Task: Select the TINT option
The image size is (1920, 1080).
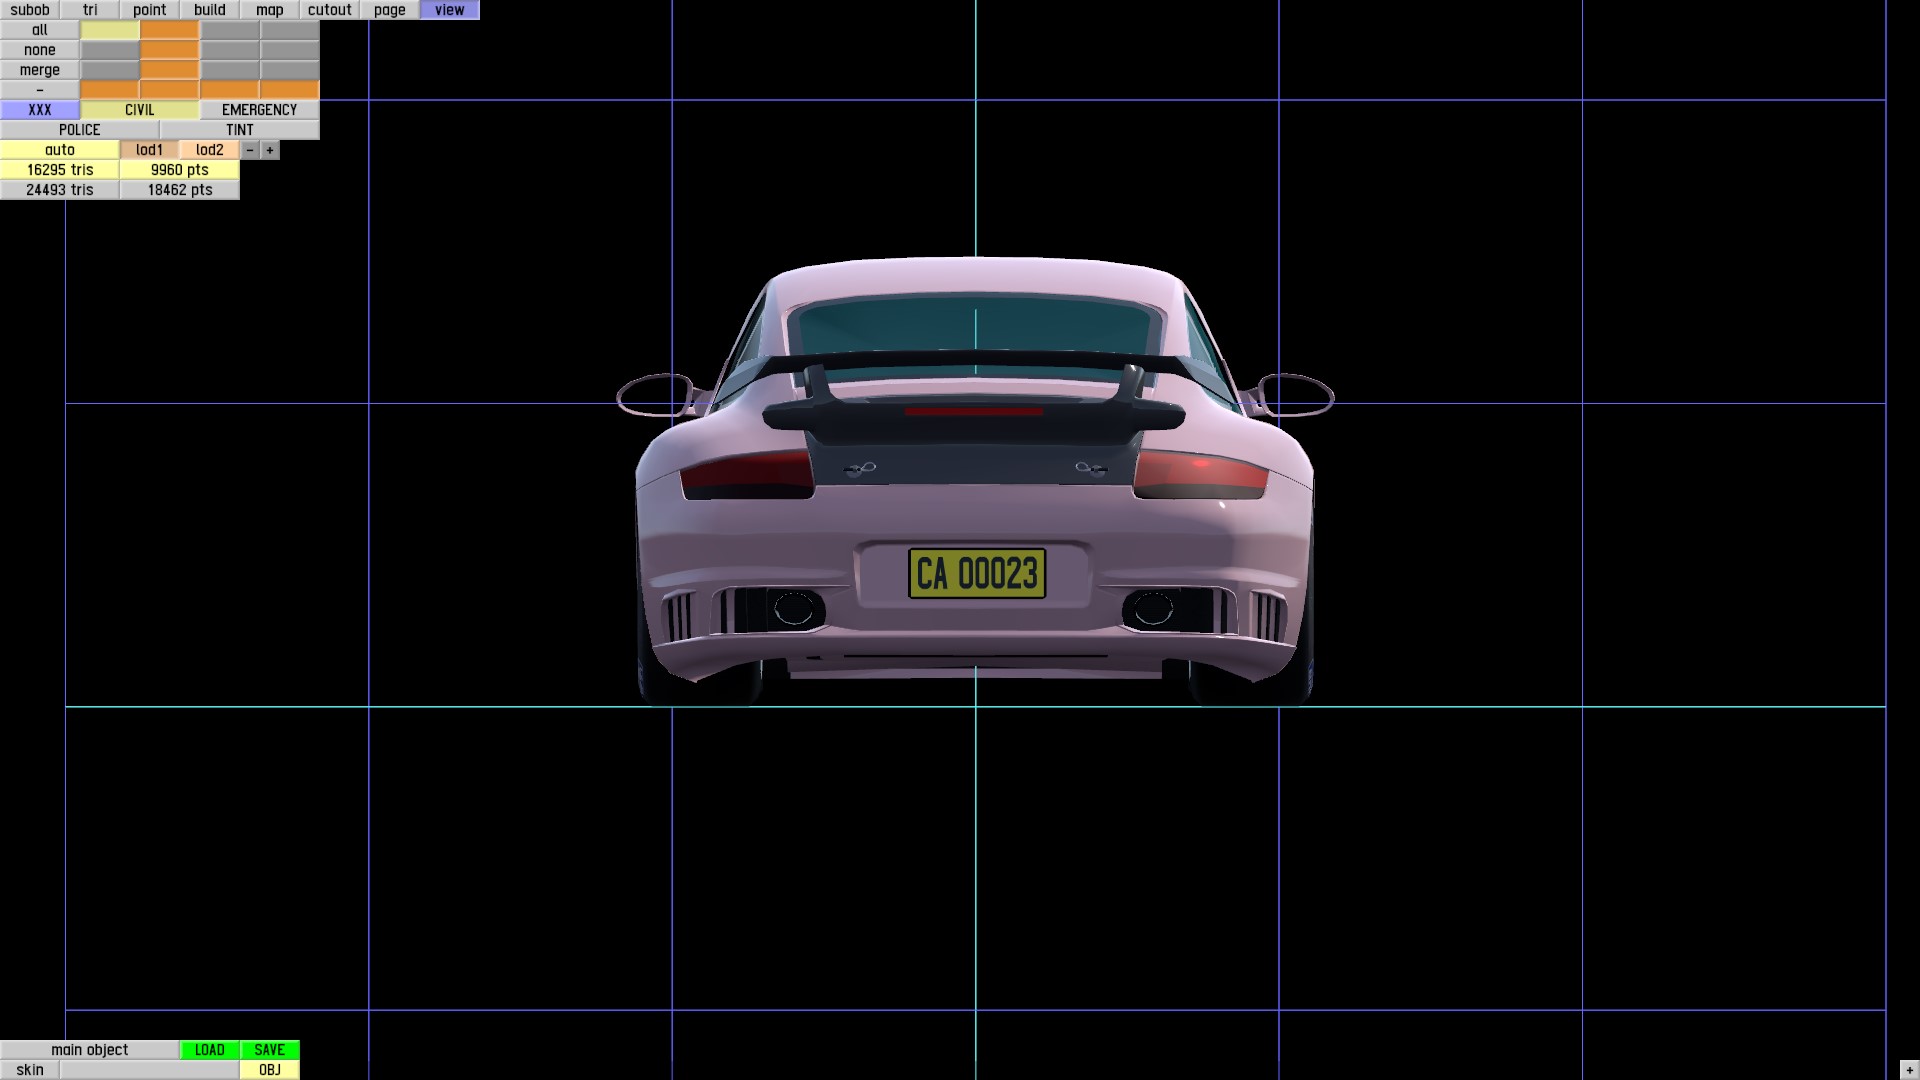Action: tap(240, 130)
